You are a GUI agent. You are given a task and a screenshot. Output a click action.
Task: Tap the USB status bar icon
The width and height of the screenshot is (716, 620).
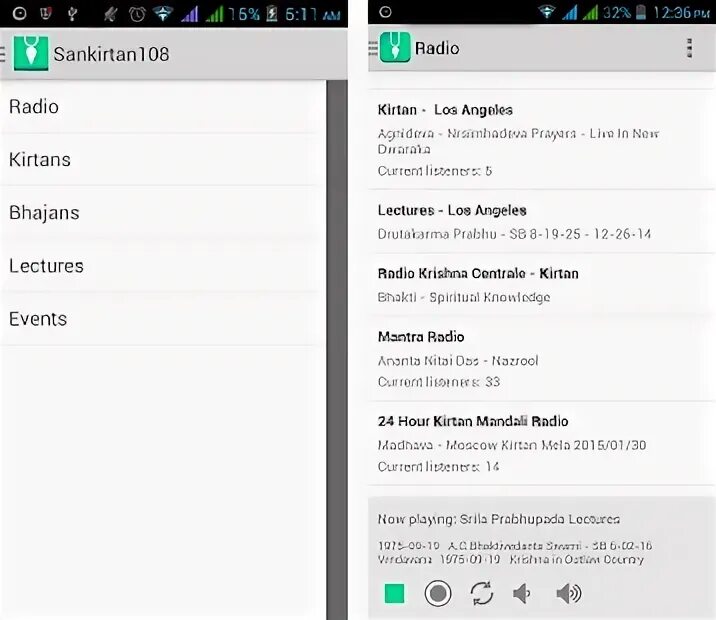click(x=72, y=14)
